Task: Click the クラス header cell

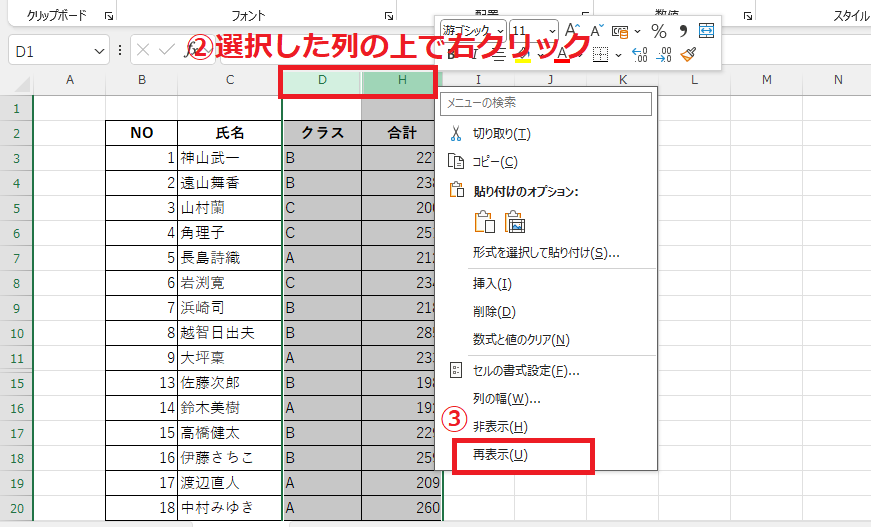Action: pyautogui.click(x=322, y=133)
